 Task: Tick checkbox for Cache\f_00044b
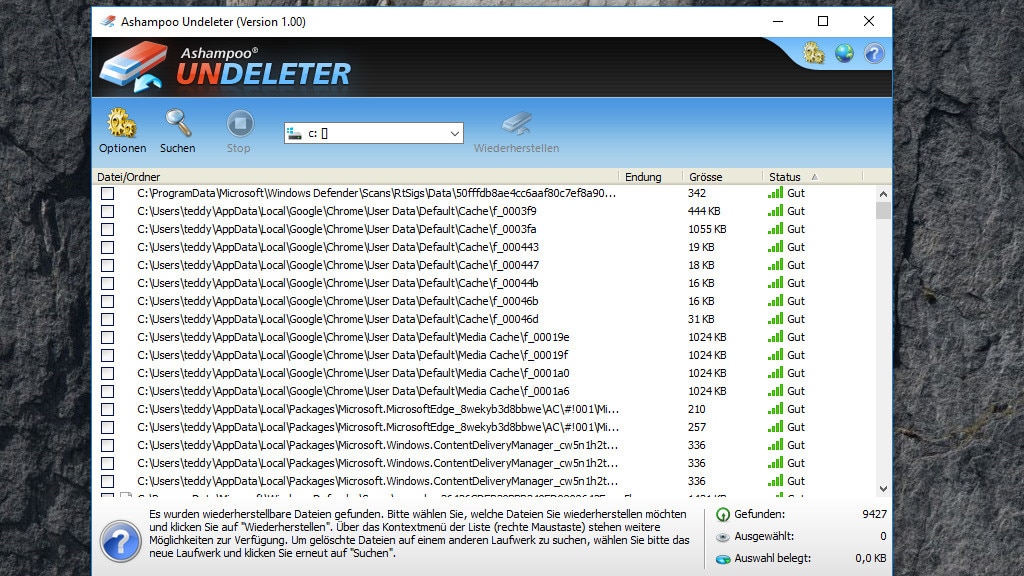coord(108,283)
